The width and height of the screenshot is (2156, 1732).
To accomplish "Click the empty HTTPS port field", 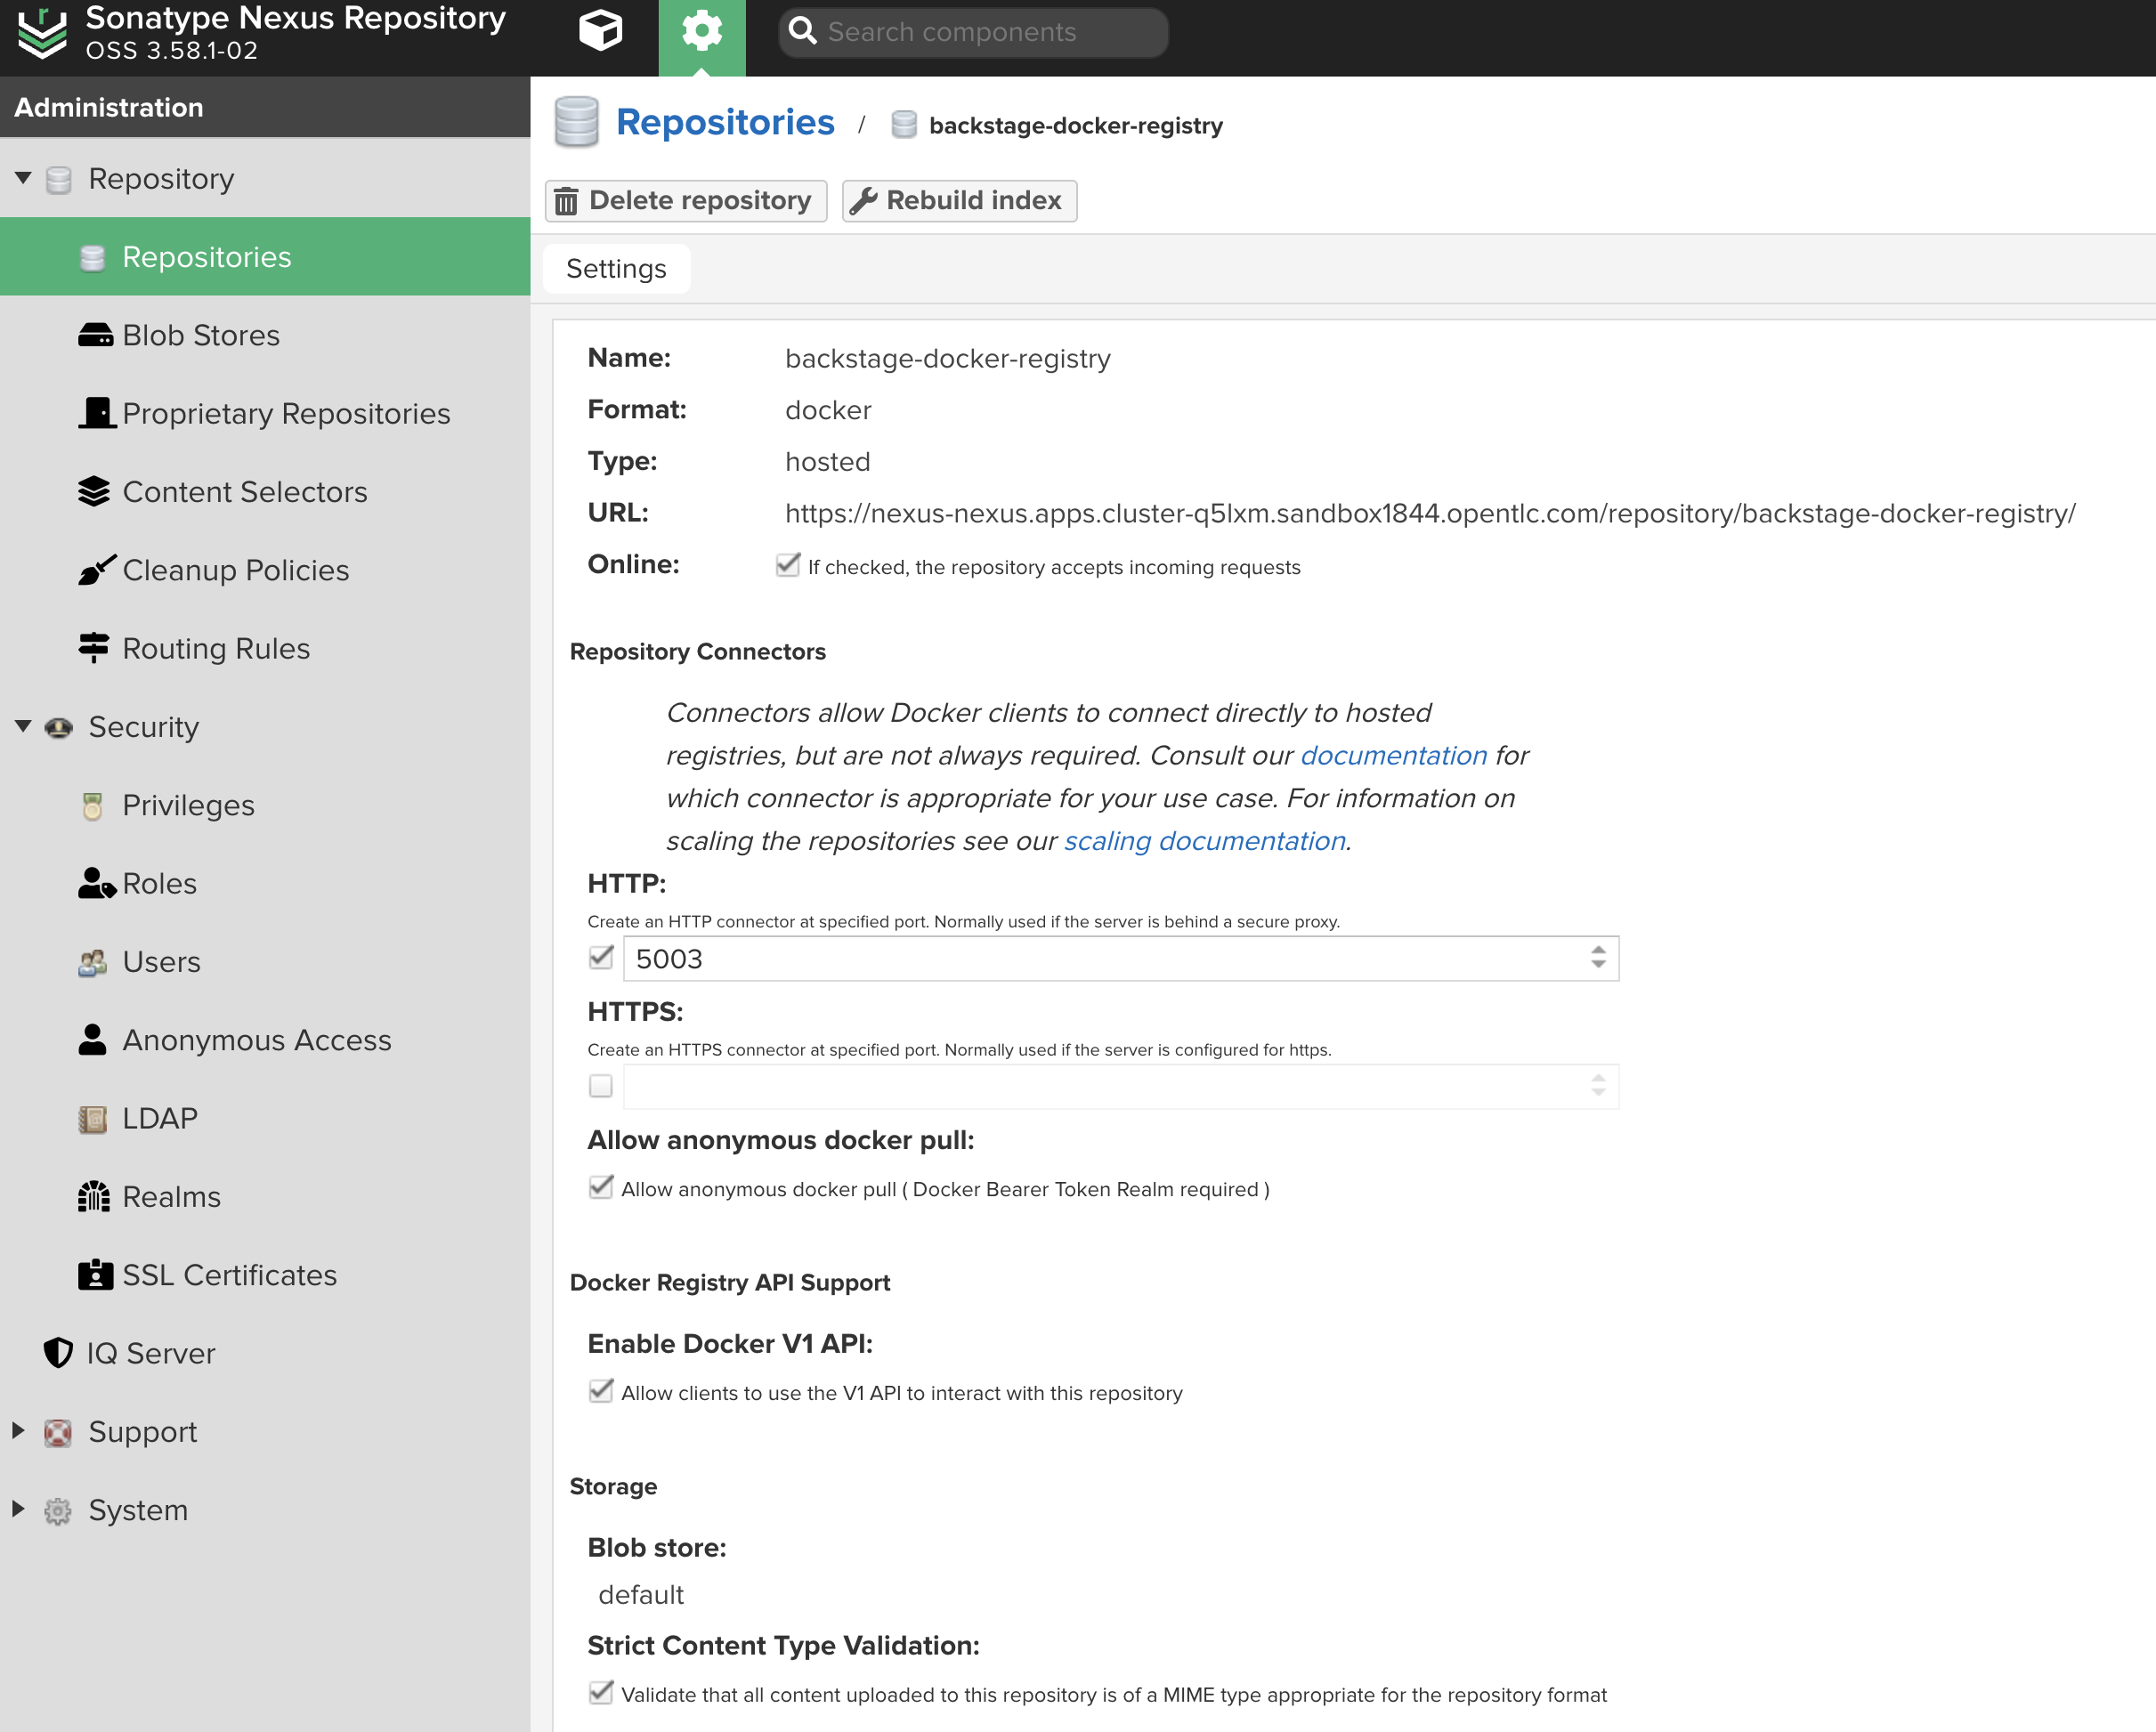I will click(x=1120, y=1086).
